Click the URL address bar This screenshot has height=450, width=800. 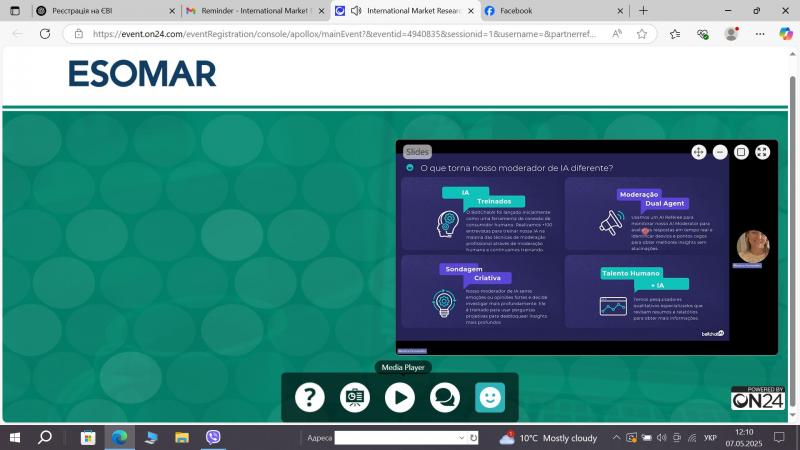344,34
